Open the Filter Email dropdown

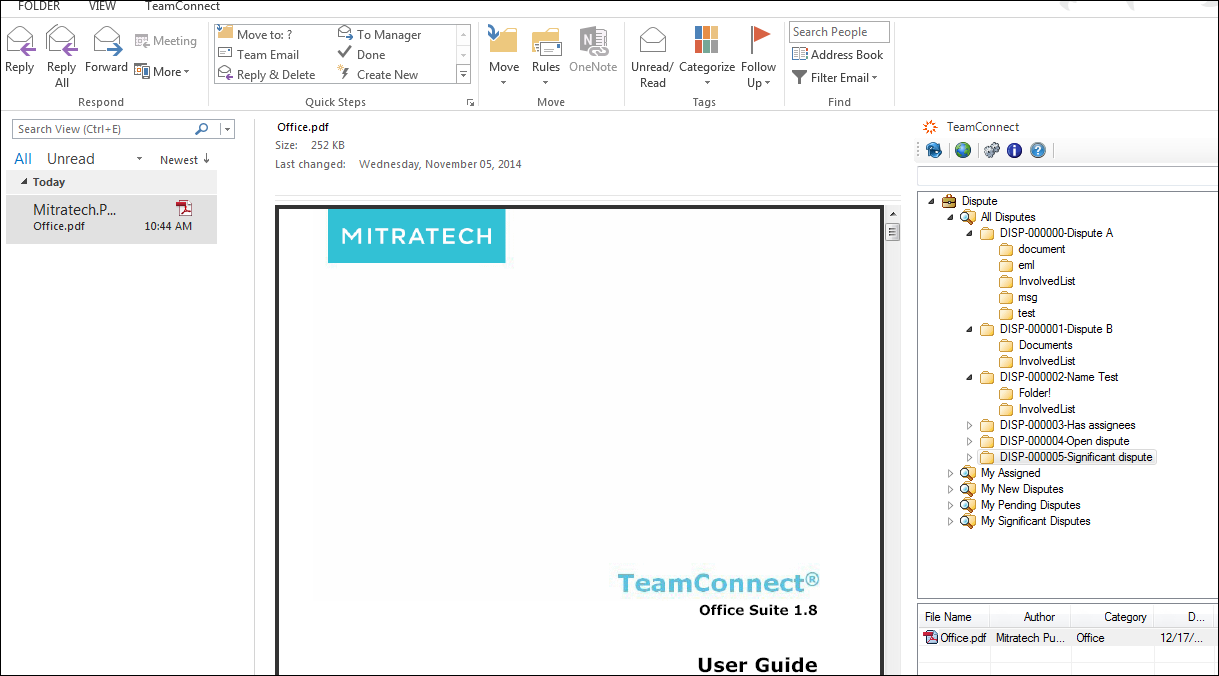[x=835, y=77]
